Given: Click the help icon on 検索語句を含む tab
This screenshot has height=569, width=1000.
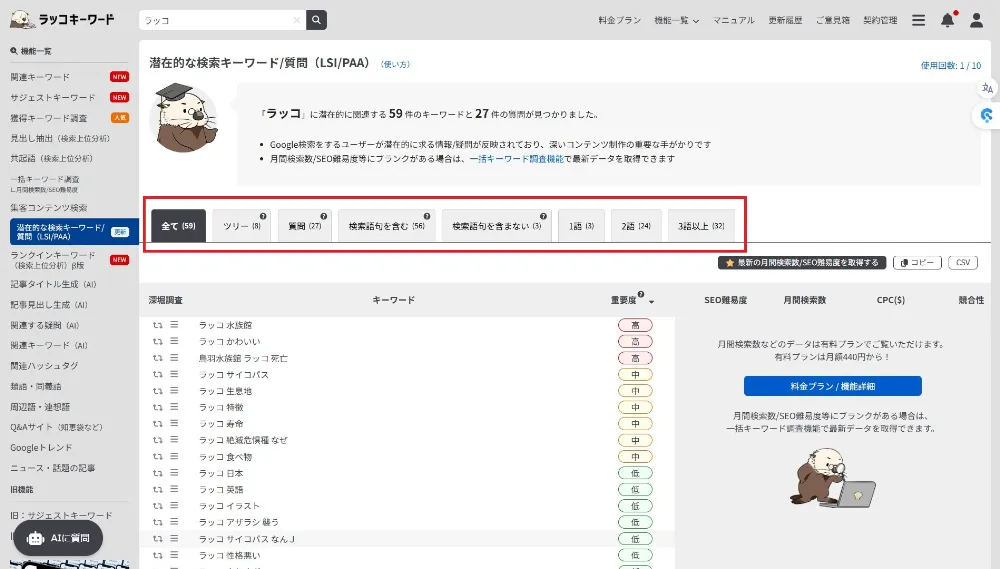Looking at the screenshot, I should (427, 216).
